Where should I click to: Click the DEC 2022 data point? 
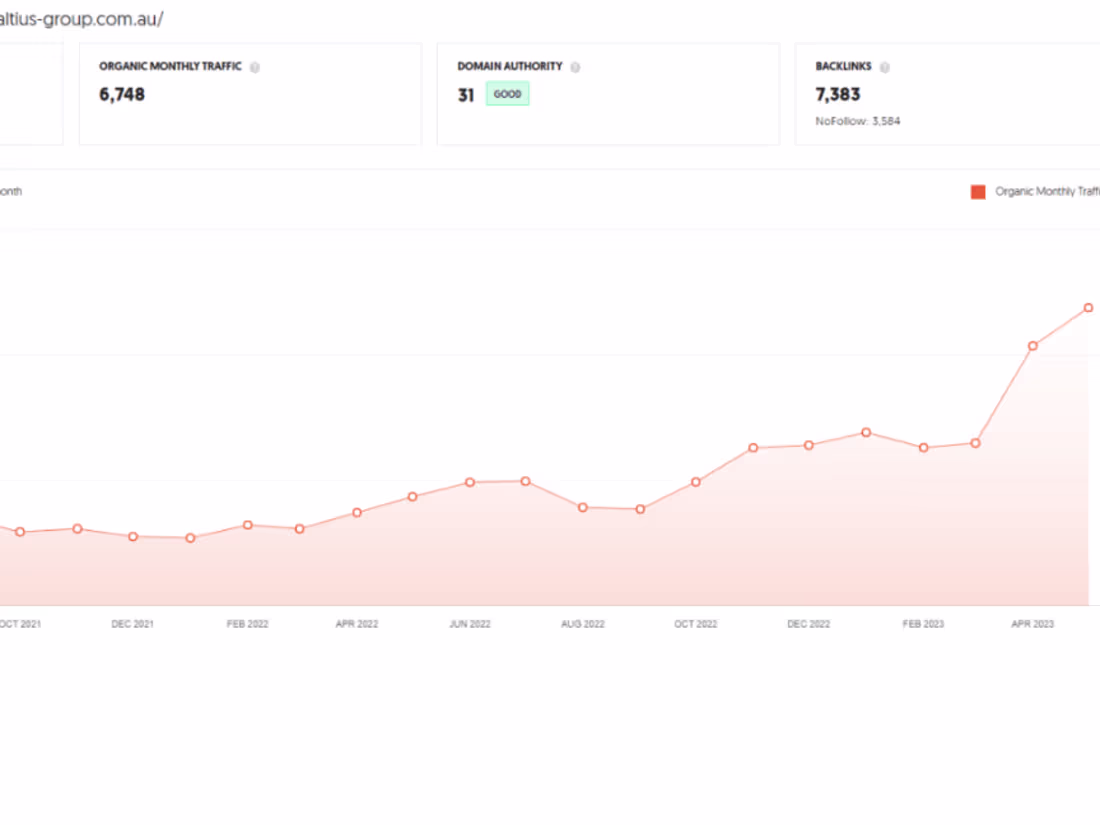[808, 445]
